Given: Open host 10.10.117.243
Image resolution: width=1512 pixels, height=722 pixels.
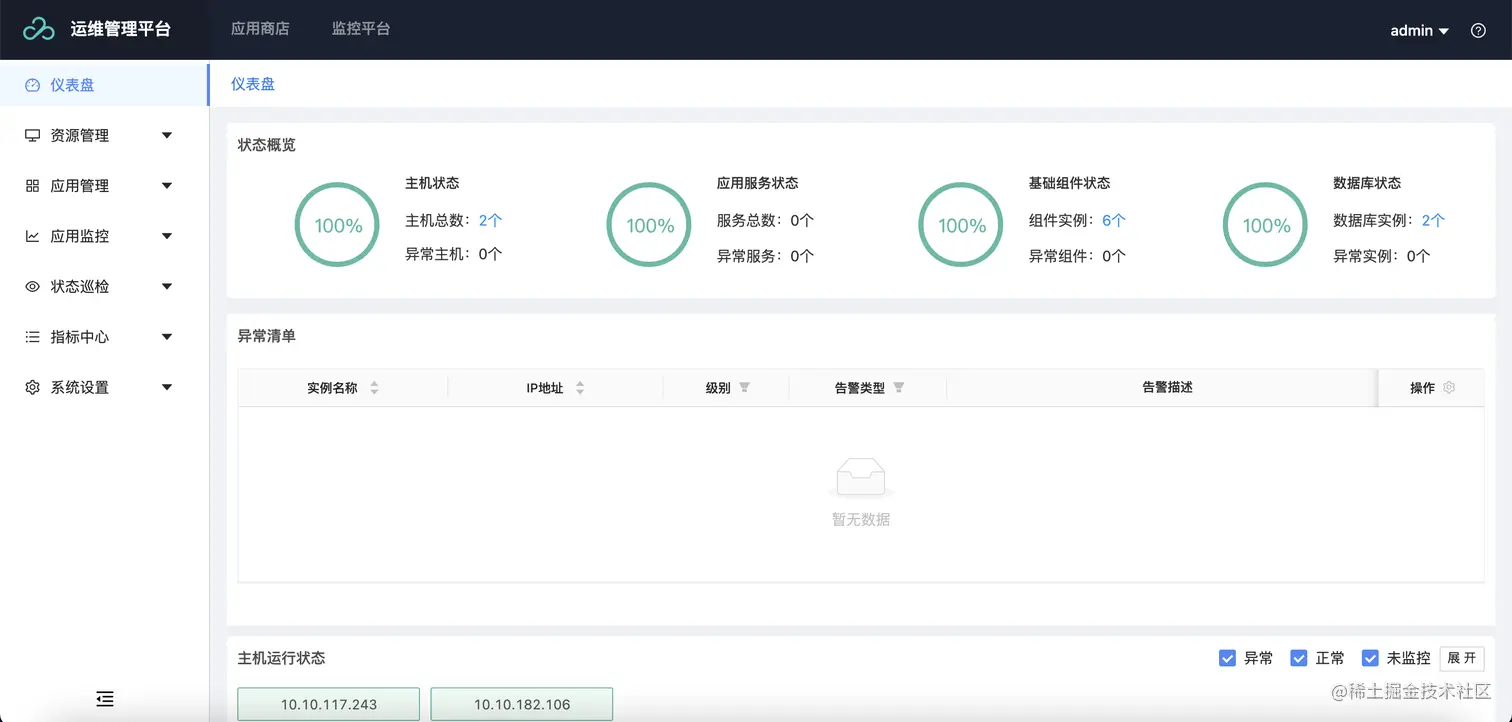Looking at the screenshot, I should pos(328,704).
